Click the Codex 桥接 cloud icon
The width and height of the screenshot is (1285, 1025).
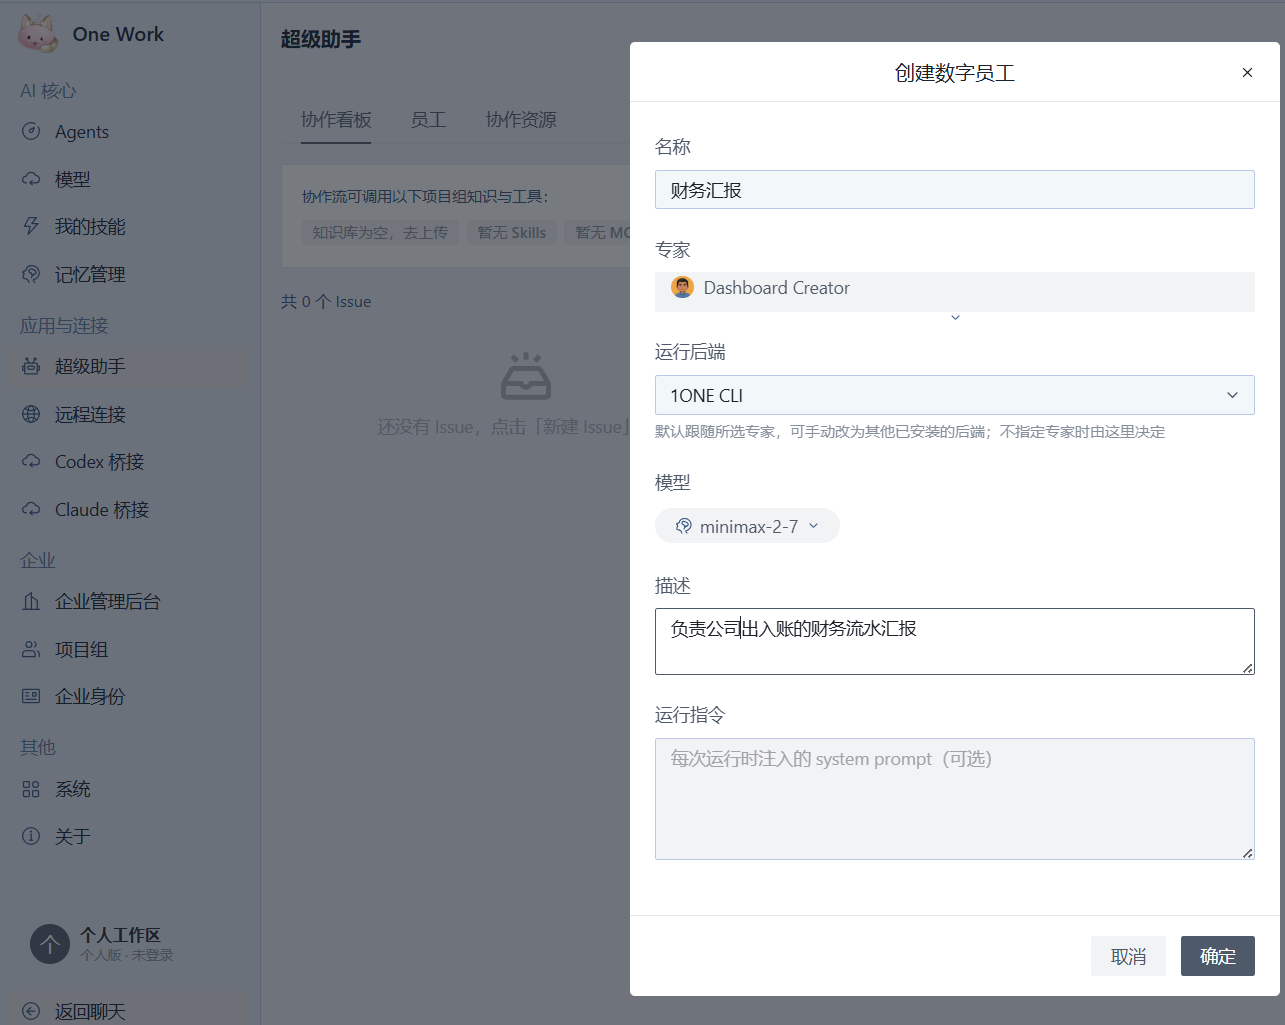pos(31,461)
